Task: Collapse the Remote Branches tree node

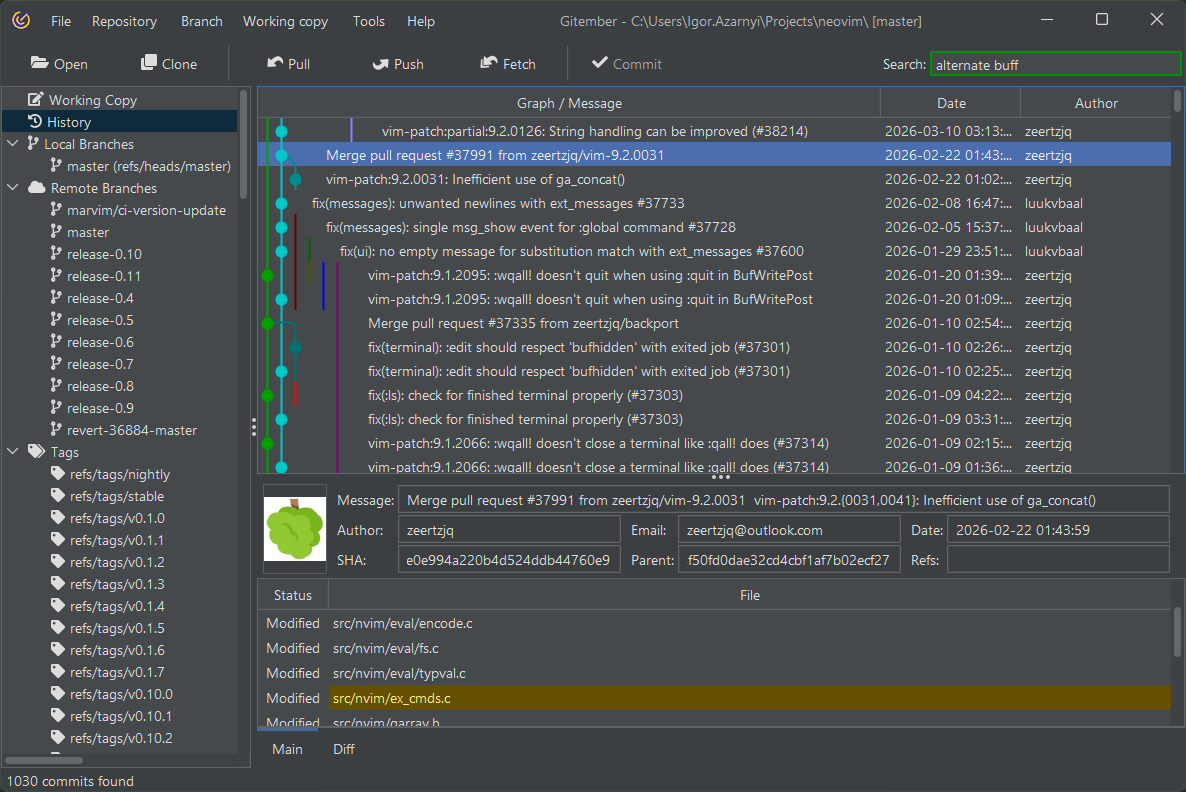Action: tap(13, 188)
